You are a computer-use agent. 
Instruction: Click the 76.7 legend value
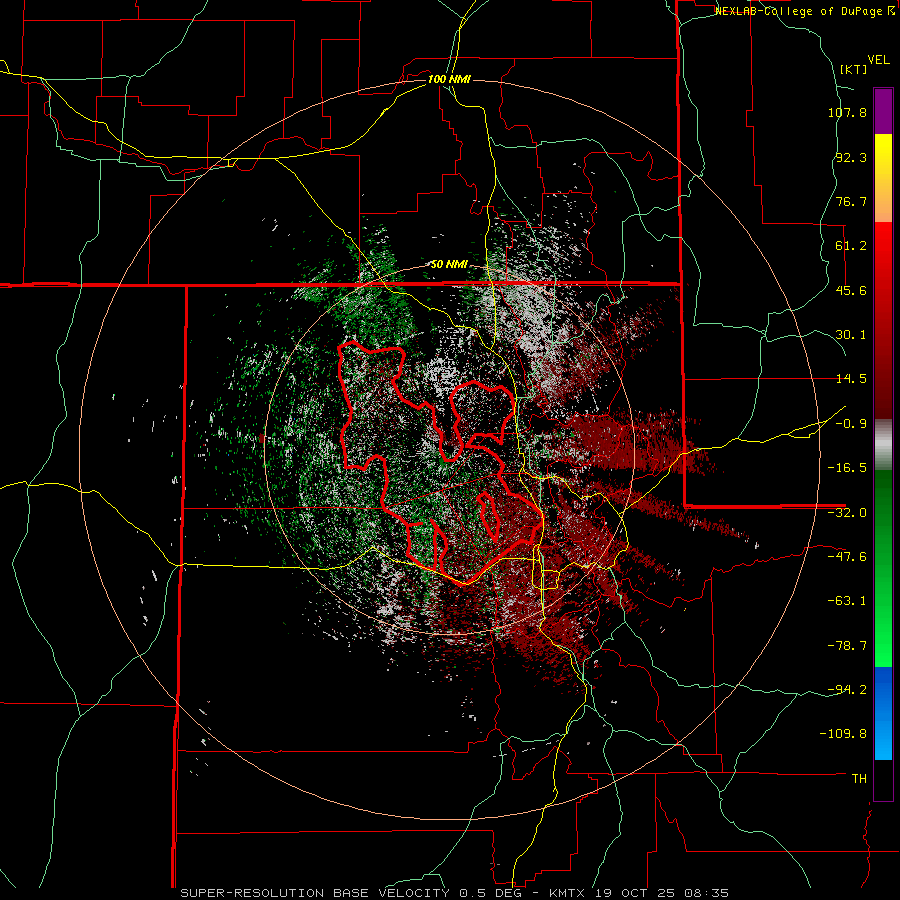click(x=851, y=201)
